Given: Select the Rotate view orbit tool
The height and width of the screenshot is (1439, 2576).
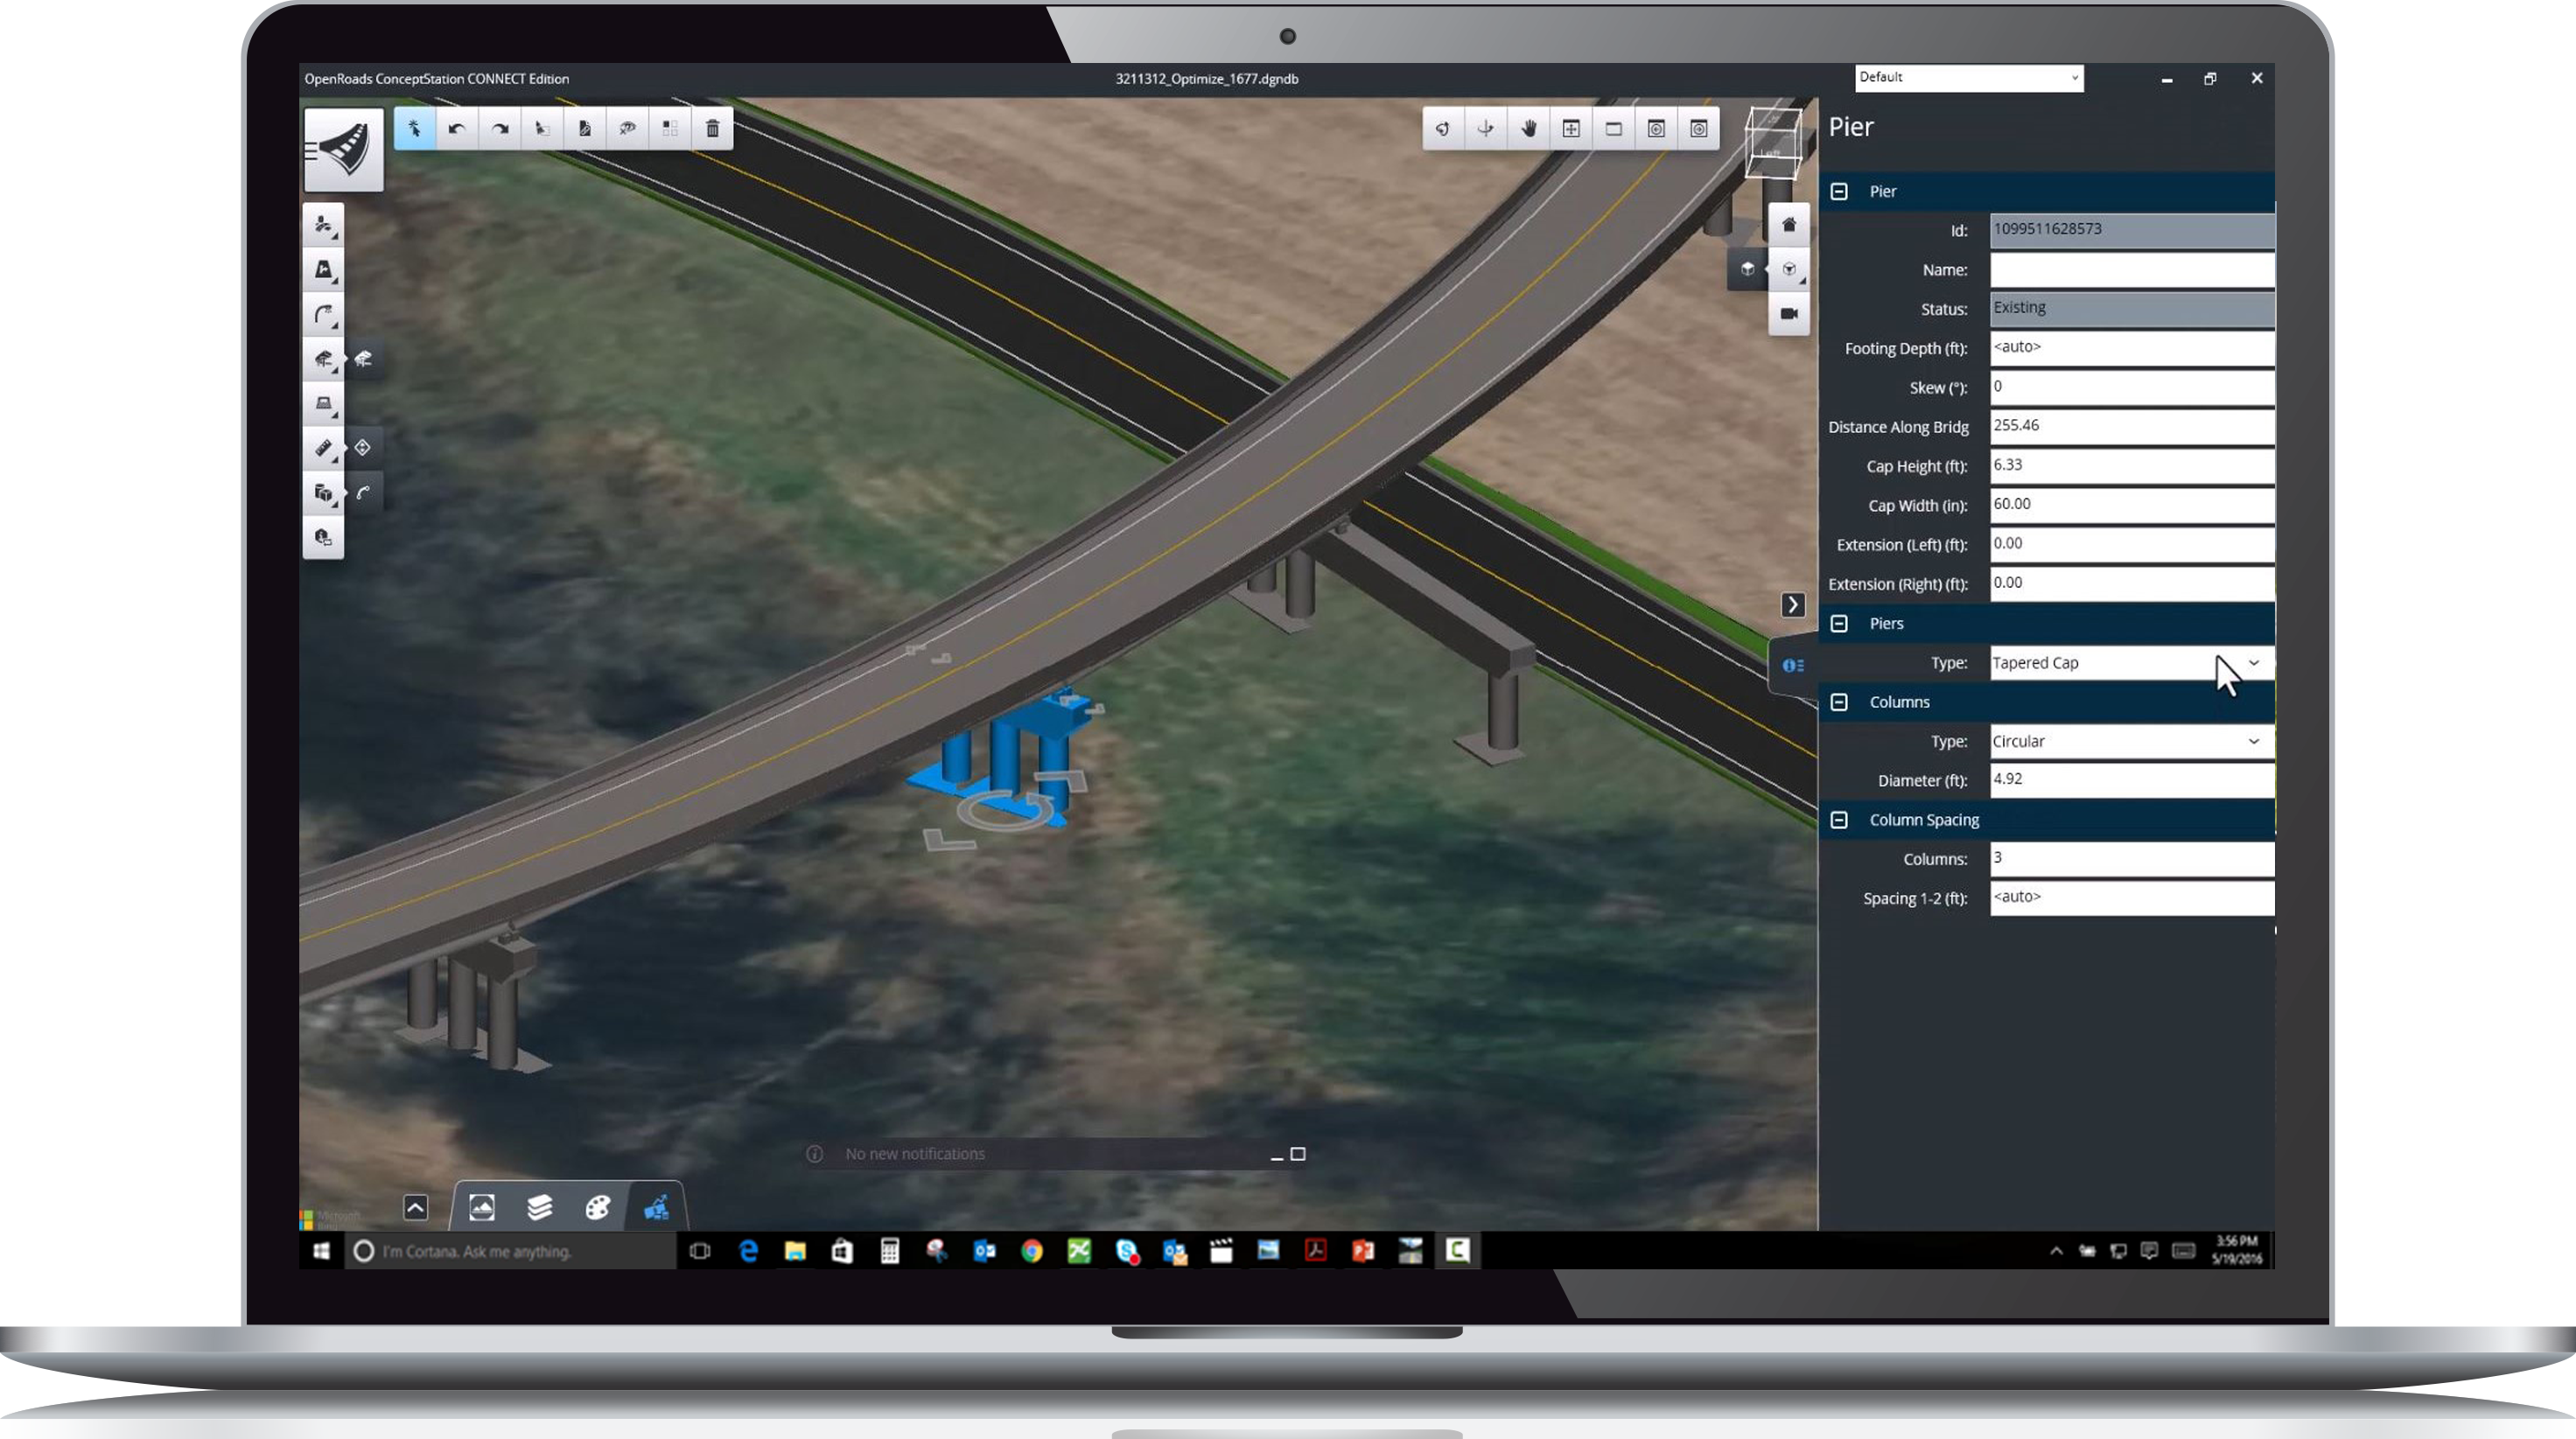Looking at the screenshot, I should (1444, 128).
